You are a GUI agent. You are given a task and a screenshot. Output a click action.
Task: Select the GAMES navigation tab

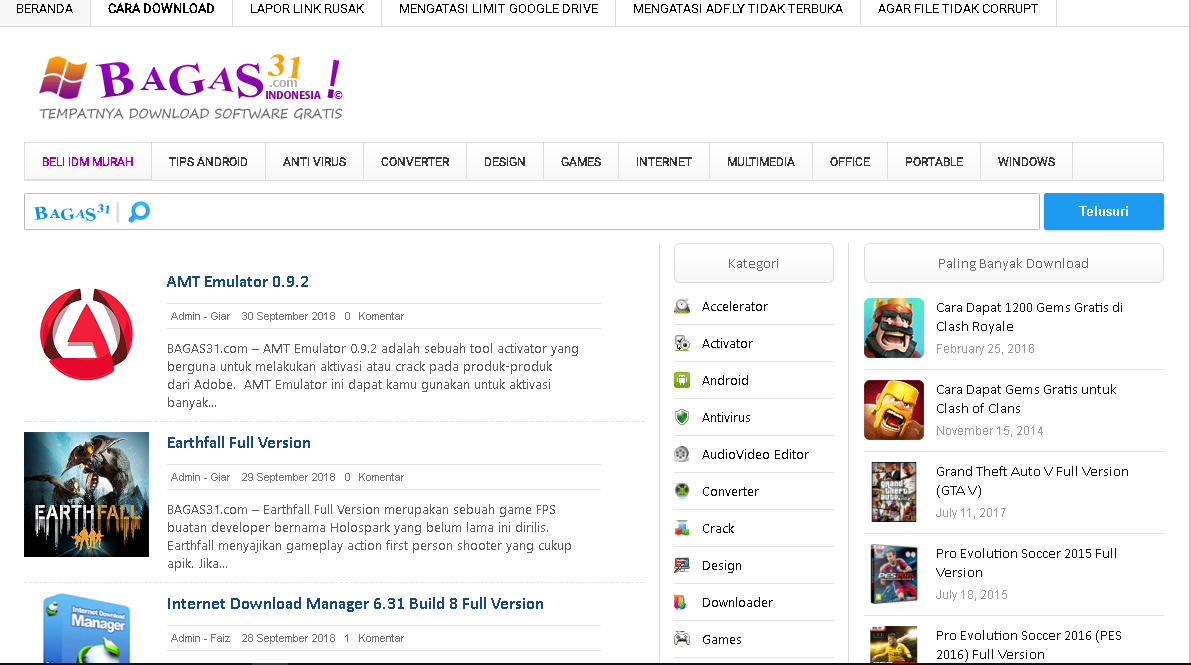click(x=581, y=162)
